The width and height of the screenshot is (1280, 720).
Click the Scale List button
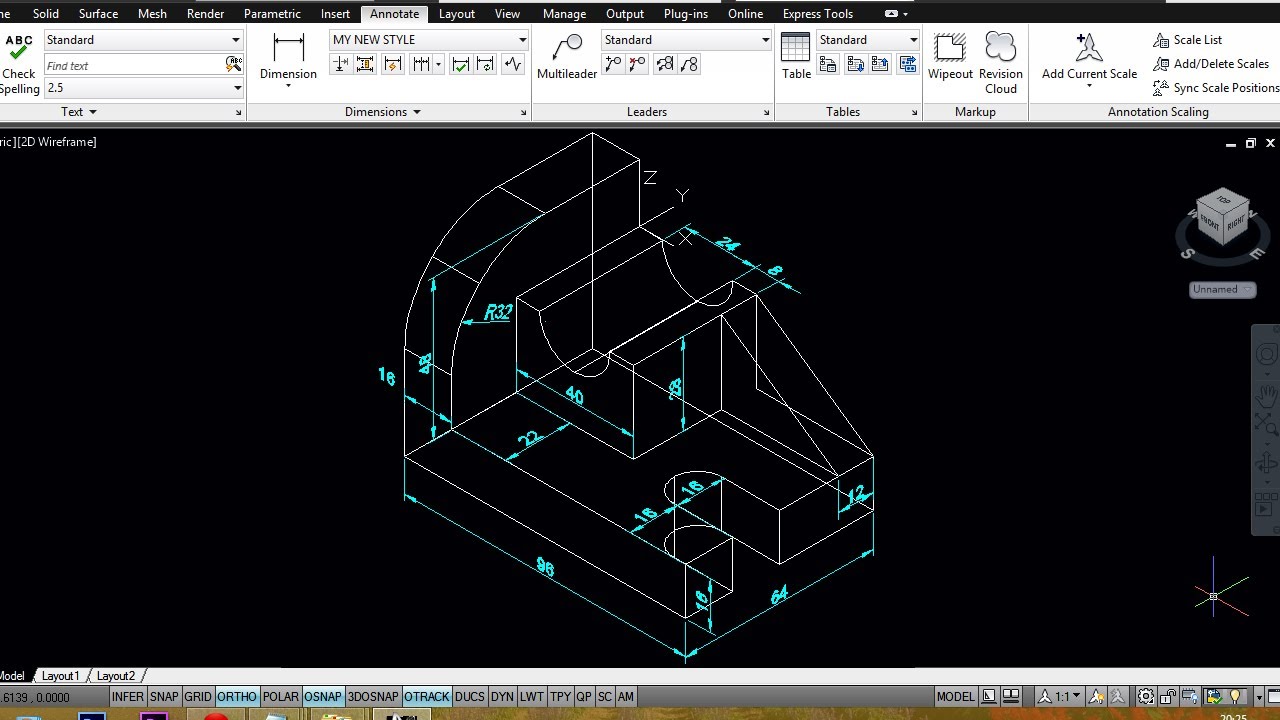pyautogui.click(x=1188, y=40)
